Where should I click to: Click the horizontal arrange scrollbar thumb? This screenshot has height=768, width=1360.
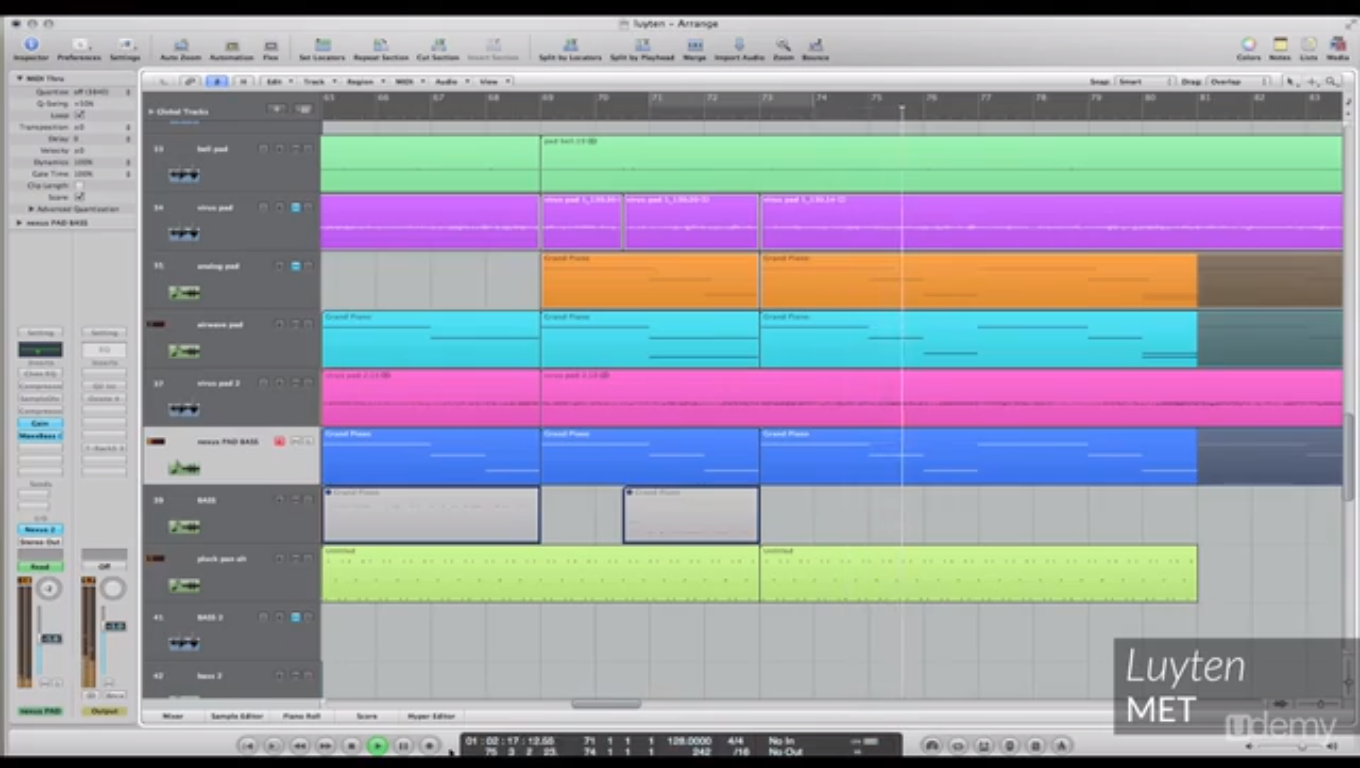tap(606, 704)
